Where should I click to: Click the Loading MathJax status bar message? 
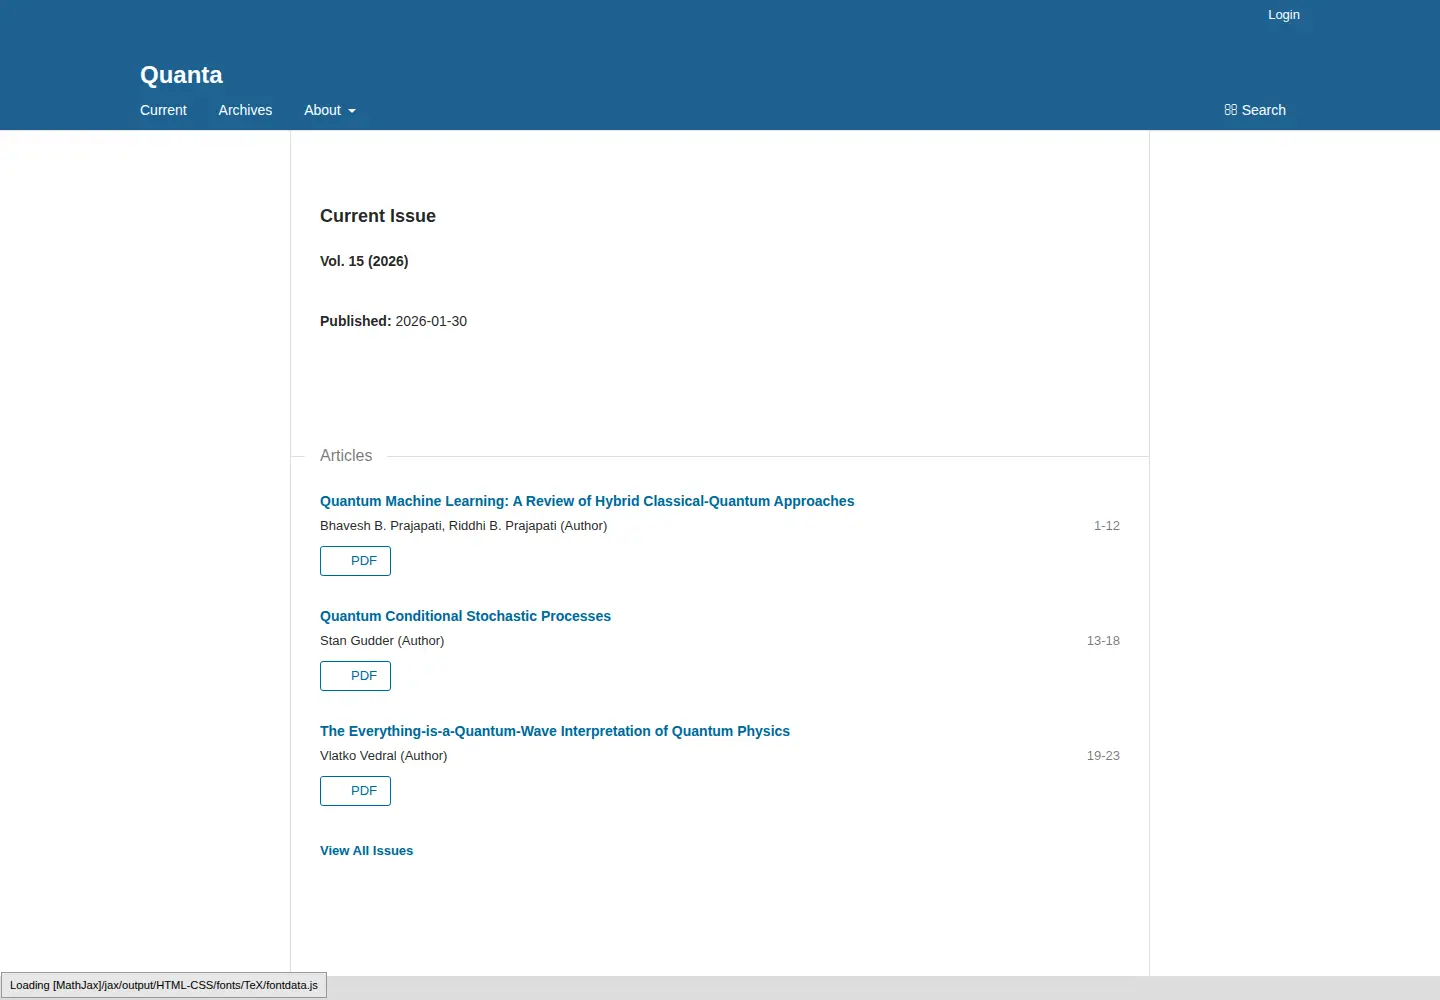[164, 985]
